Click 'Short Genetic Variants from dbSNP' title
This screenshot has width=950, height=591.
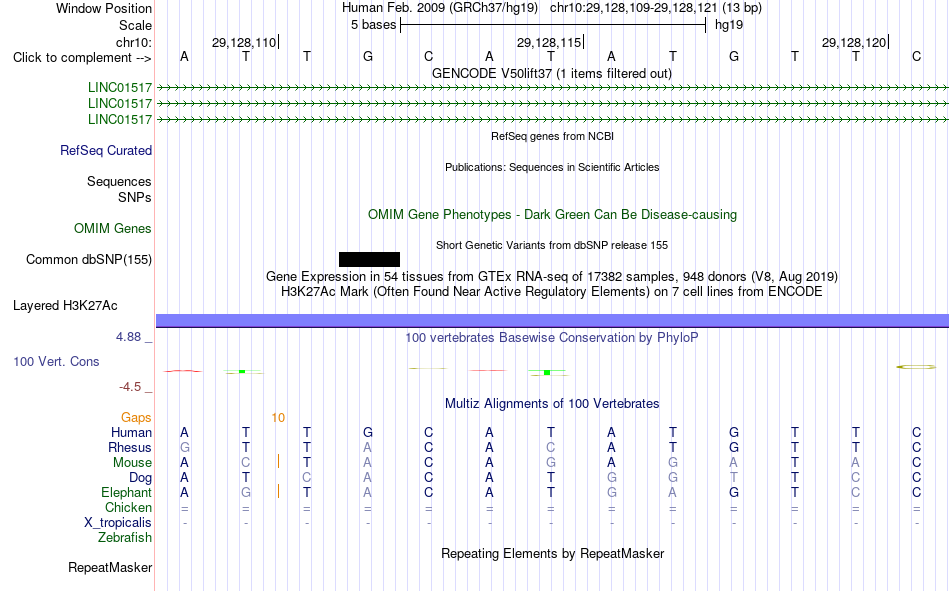(x=552, y=245)
